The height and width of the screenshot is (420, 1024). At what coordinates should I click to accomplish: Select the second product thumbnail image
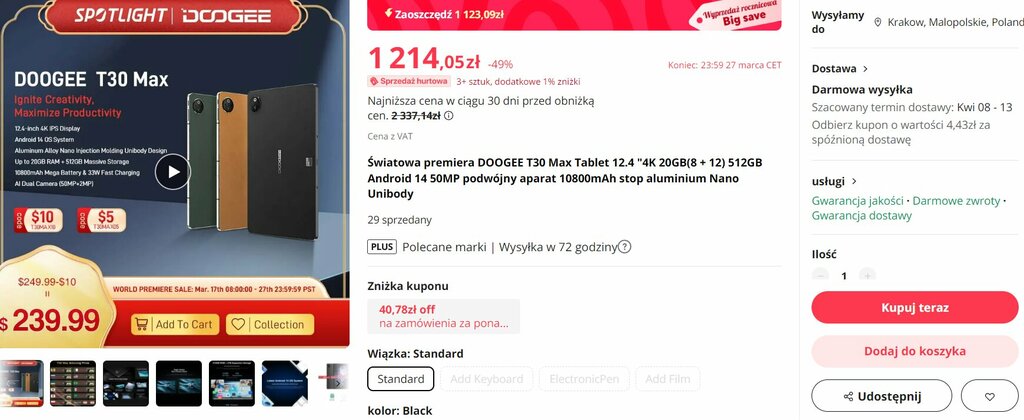click(73, 383)
